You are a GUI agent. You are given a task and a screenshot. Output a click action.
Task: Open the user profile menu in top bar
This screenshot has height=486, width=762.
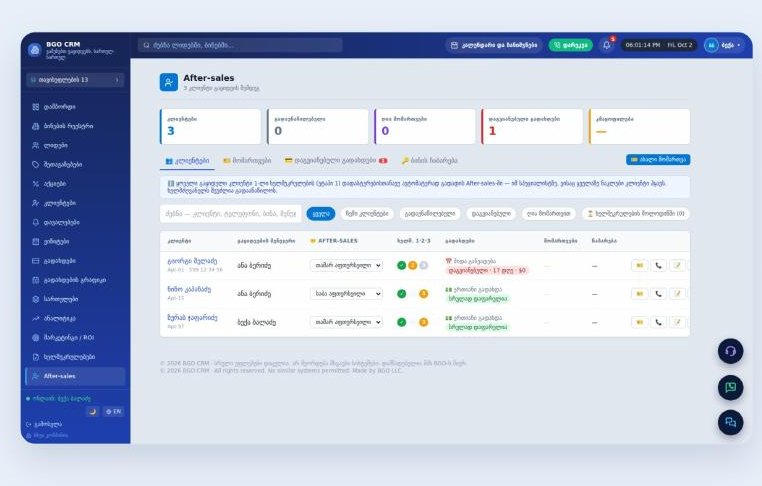click(x=724, y=45)
